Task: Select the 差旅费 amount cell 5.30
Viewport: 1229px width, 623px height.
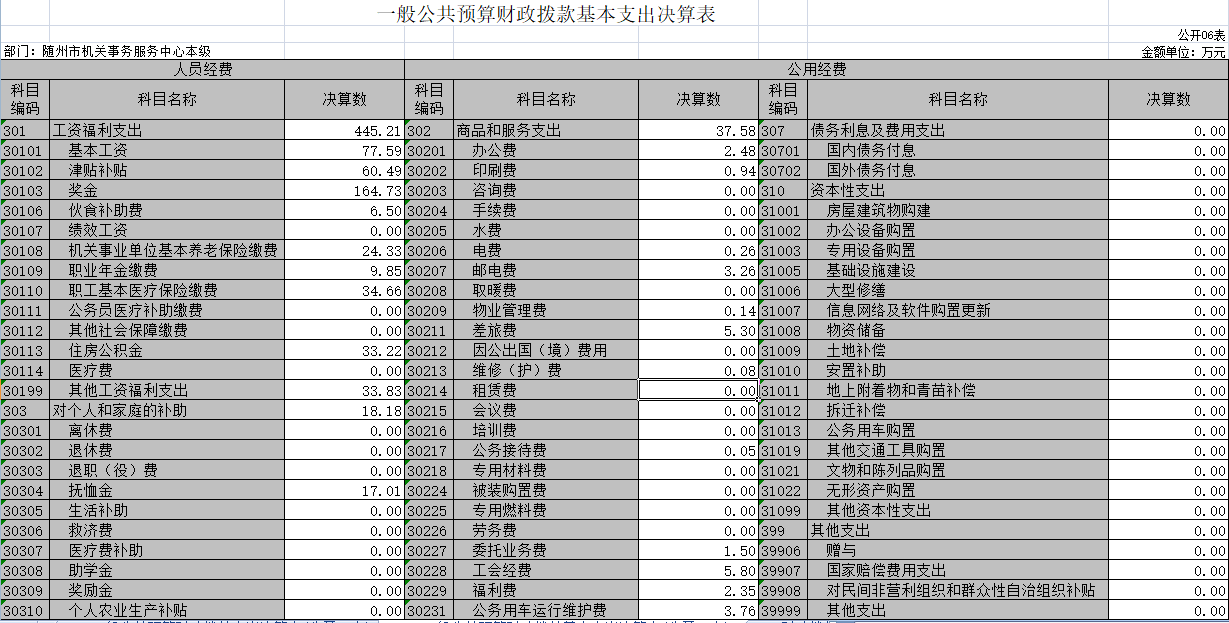Action: point(698,331)
